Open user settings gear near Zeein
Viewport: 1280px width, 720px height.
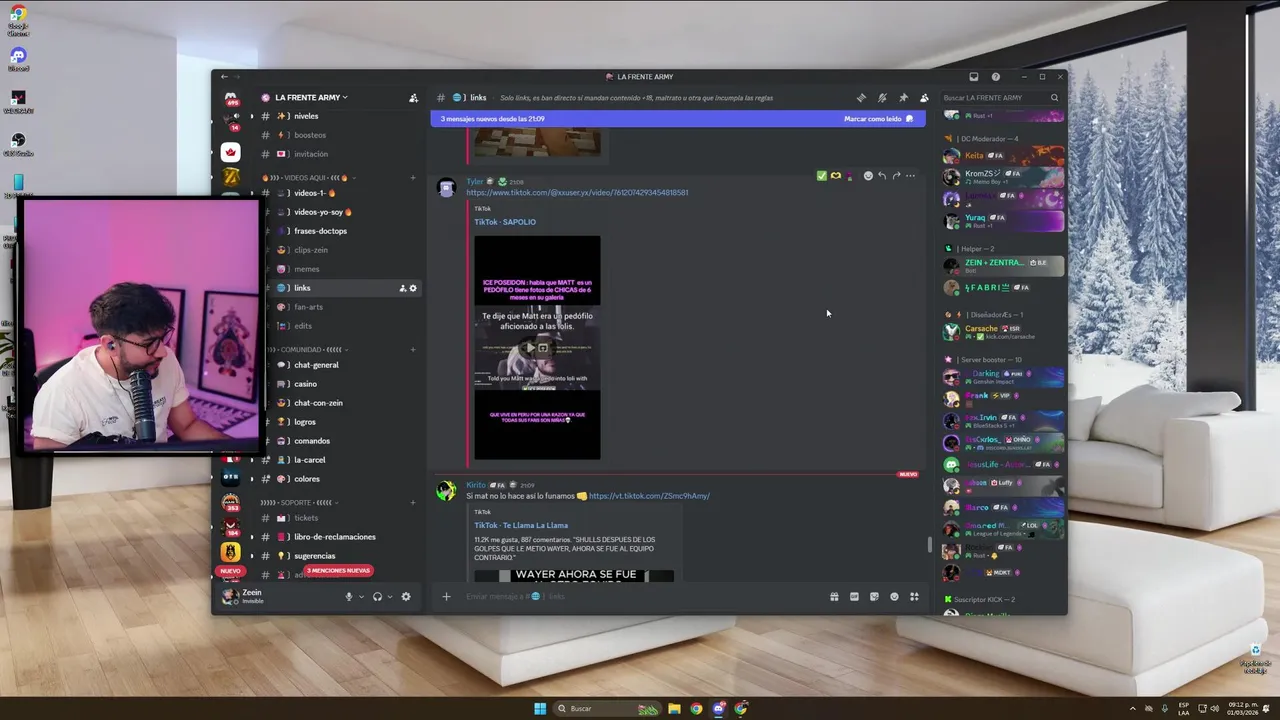[406, 597]
